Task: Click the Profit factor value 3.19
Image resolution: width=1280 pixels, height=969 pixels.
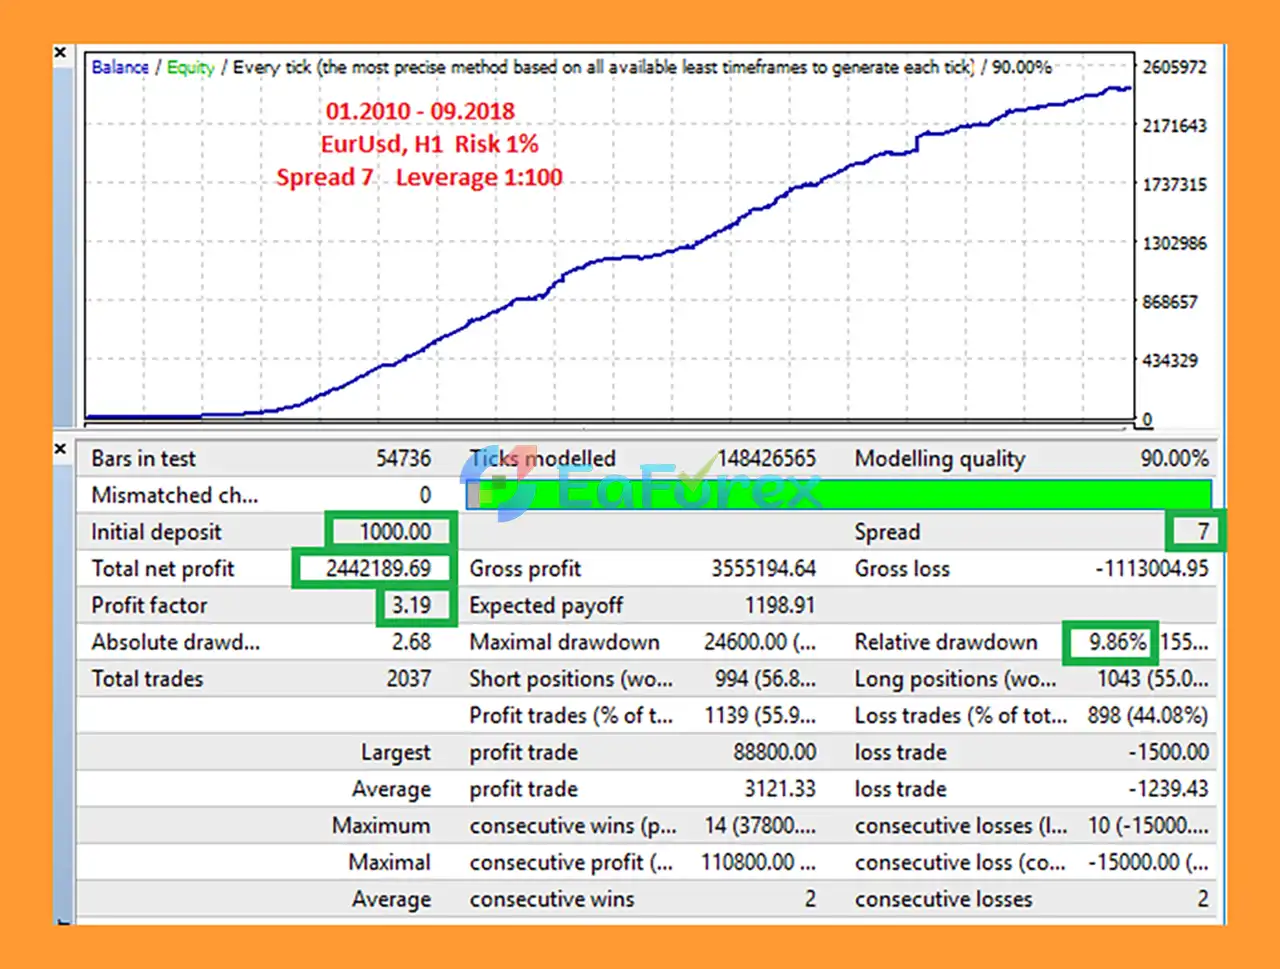Action: click(411, 605)
